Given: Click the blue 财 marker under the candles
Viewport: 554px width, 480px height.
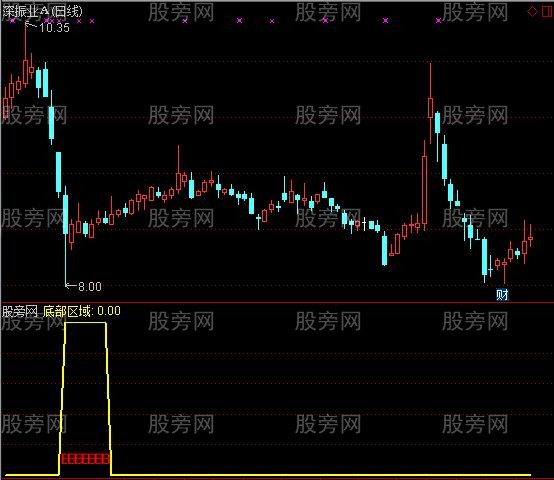Looking at the screenshot, I should [502, 295].
